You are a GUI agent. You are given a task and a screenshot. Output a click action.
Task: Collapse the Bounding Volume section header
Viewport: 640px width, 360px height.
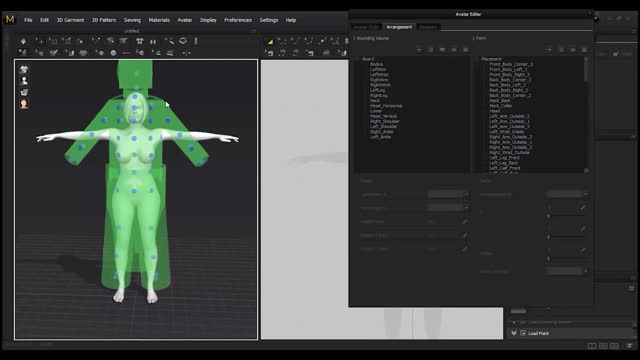click(371, 38)
